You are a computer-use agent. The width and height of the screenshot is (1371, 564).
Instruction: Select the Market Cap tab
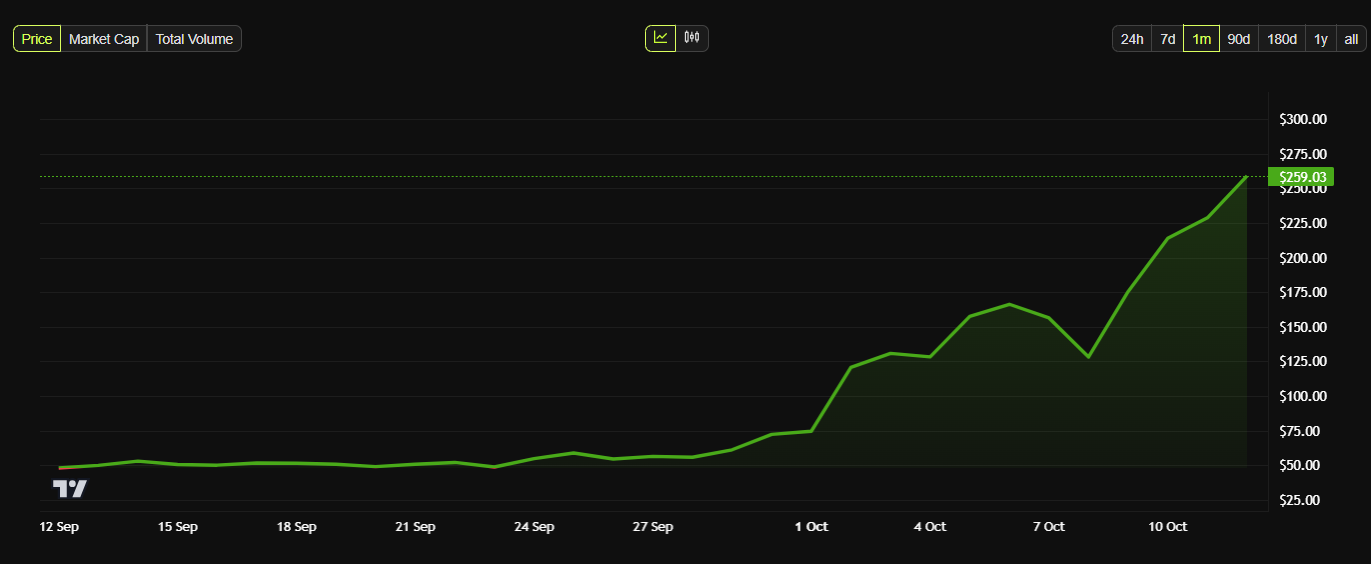(104, 39)
